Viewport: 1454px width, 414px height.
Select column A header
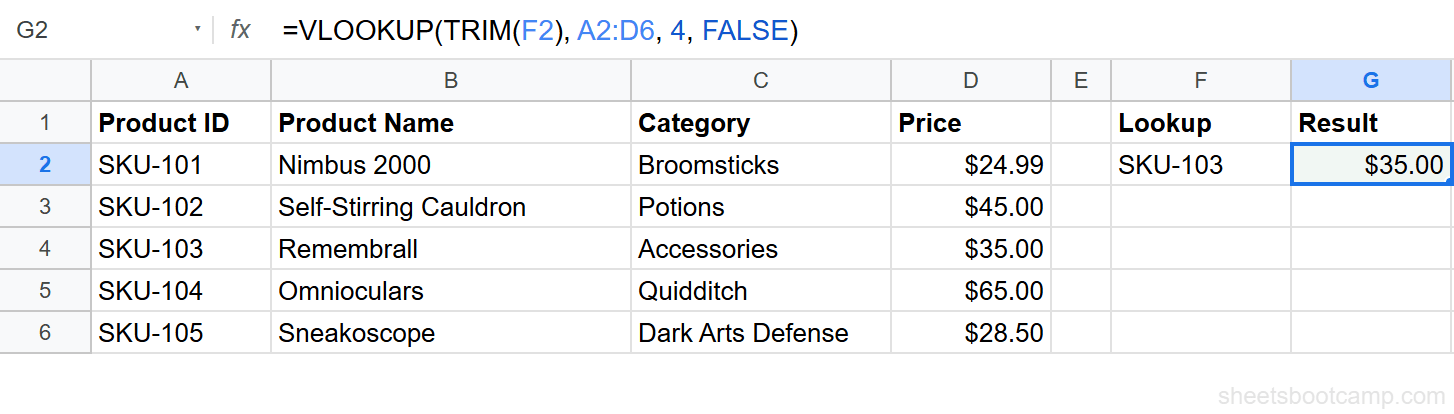[x=181, y=81]
